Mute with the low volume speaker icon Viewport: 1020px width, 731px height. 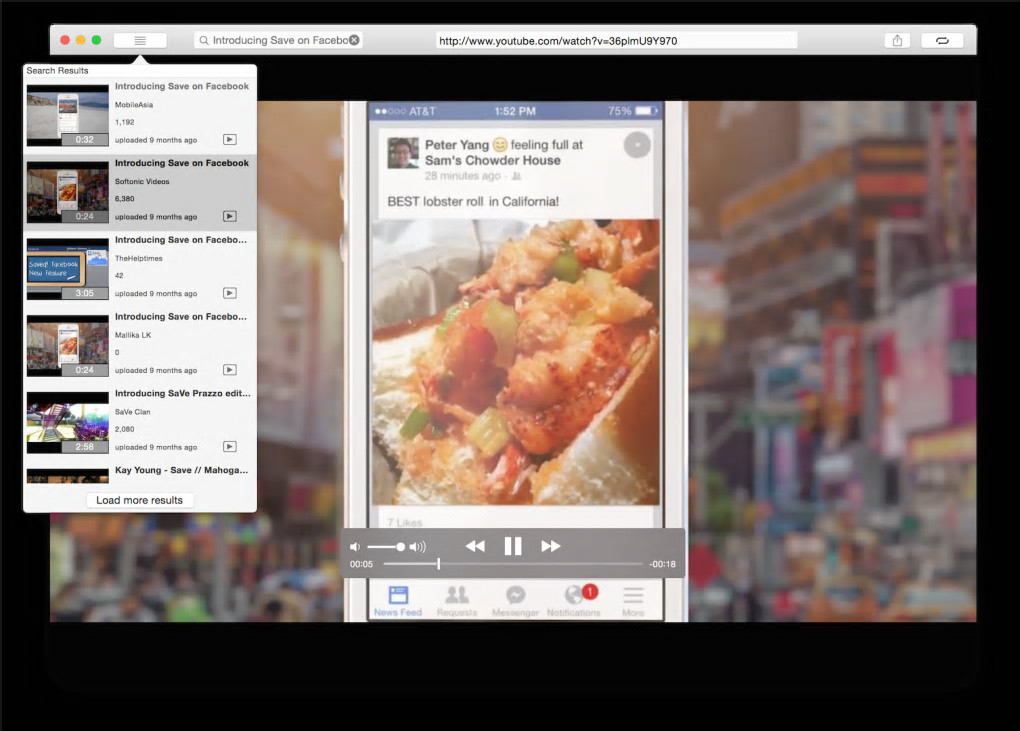(355, 547)
